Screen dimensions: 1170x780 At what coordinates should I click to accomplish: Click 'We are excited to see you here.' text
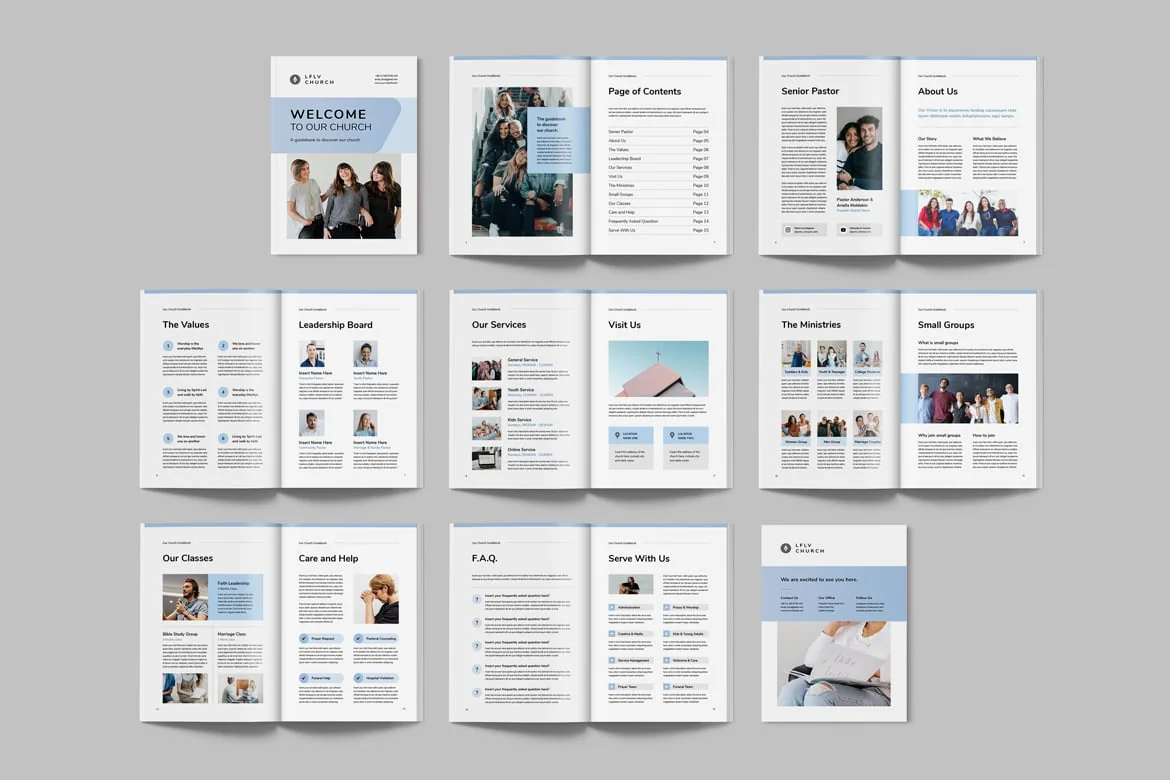click(819, 579)
